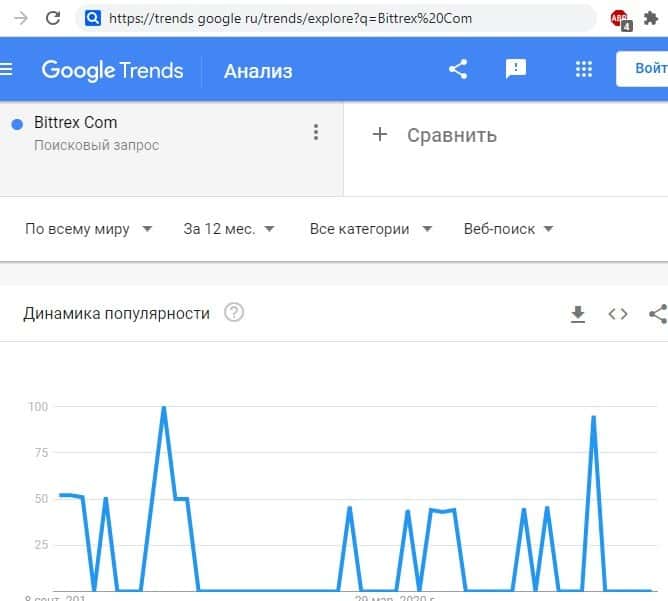Click the browser extensions puzzle icon

[x=651, y=18]
